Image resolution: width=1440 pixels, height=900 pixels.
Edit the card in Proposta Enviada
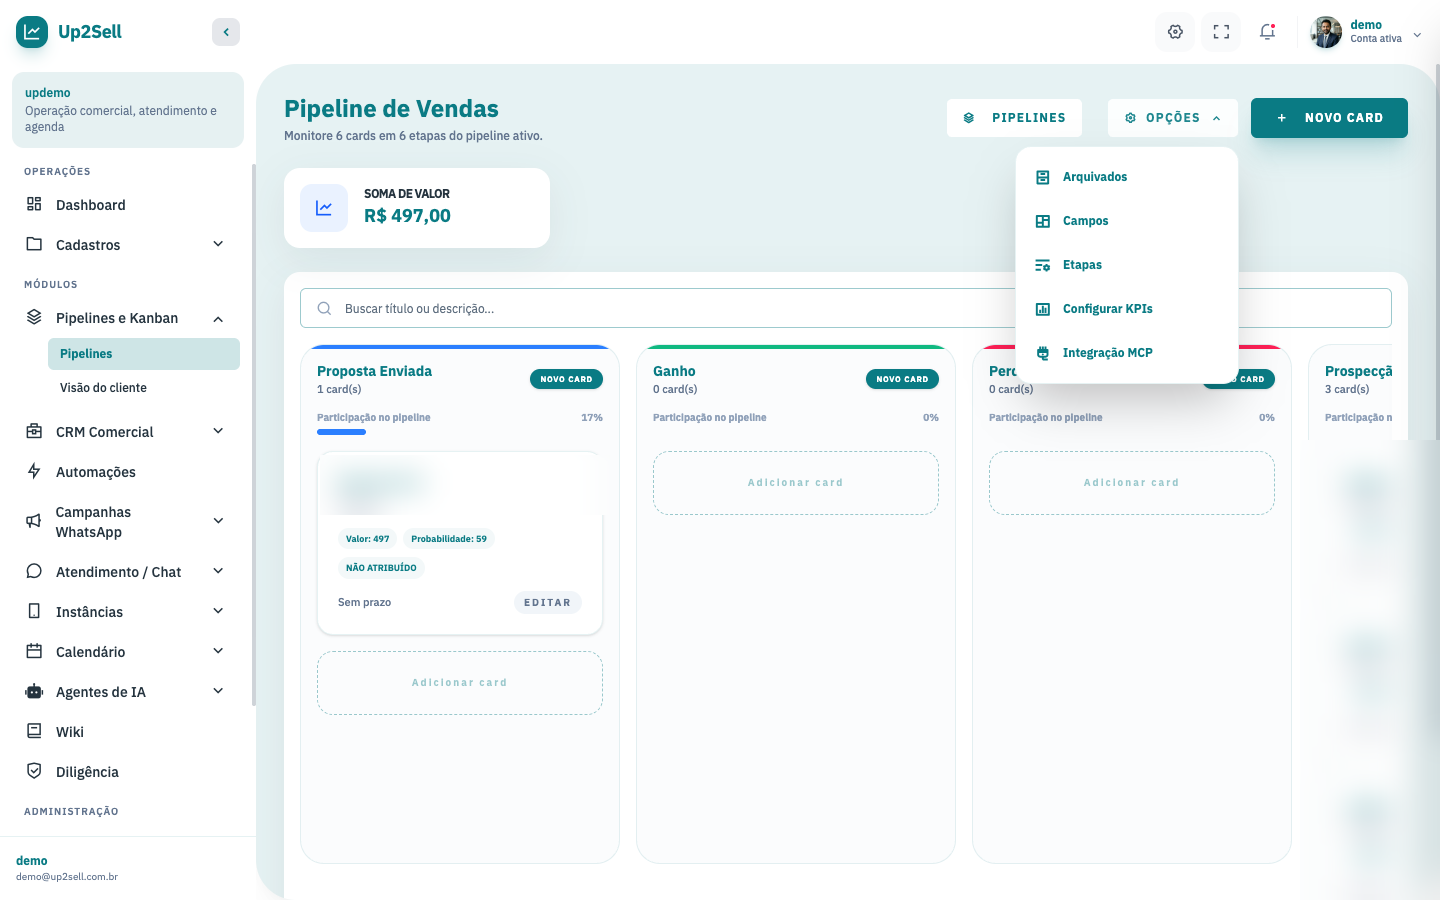coord(548,603)
